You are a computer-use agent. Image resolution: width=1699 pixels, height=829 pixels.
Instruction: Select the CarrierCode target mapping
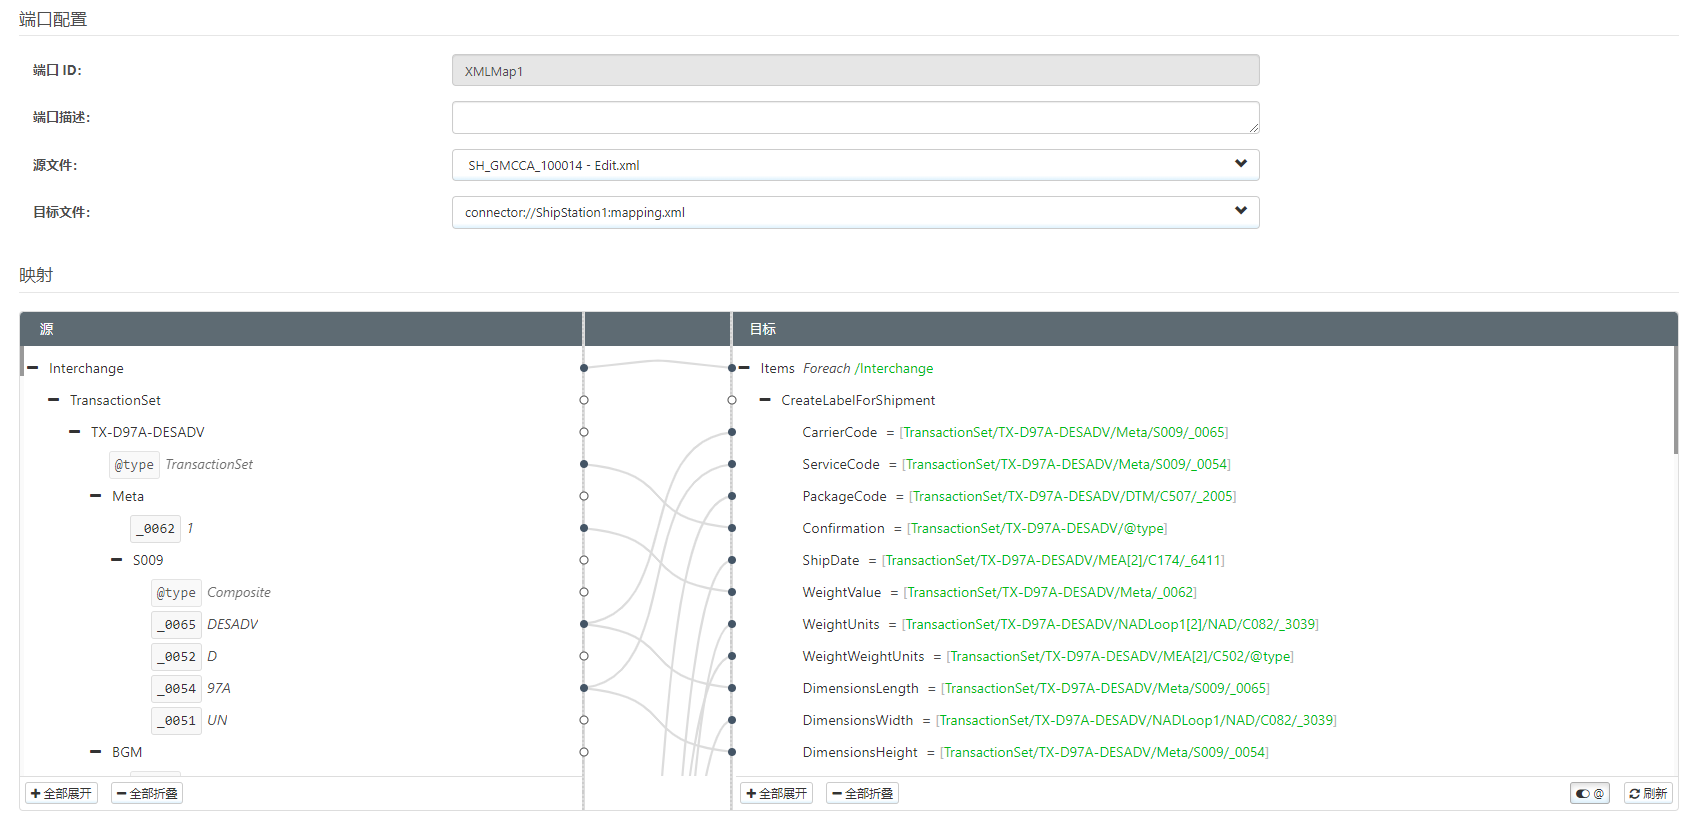[839, 432]
